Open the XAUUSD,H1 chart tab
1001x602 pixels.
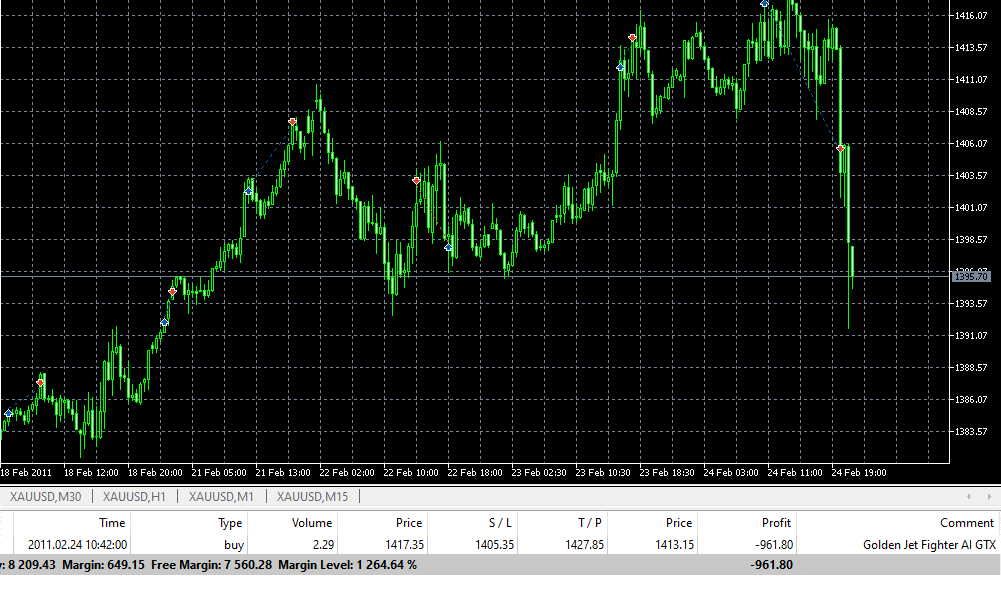(x=134, y=497)
